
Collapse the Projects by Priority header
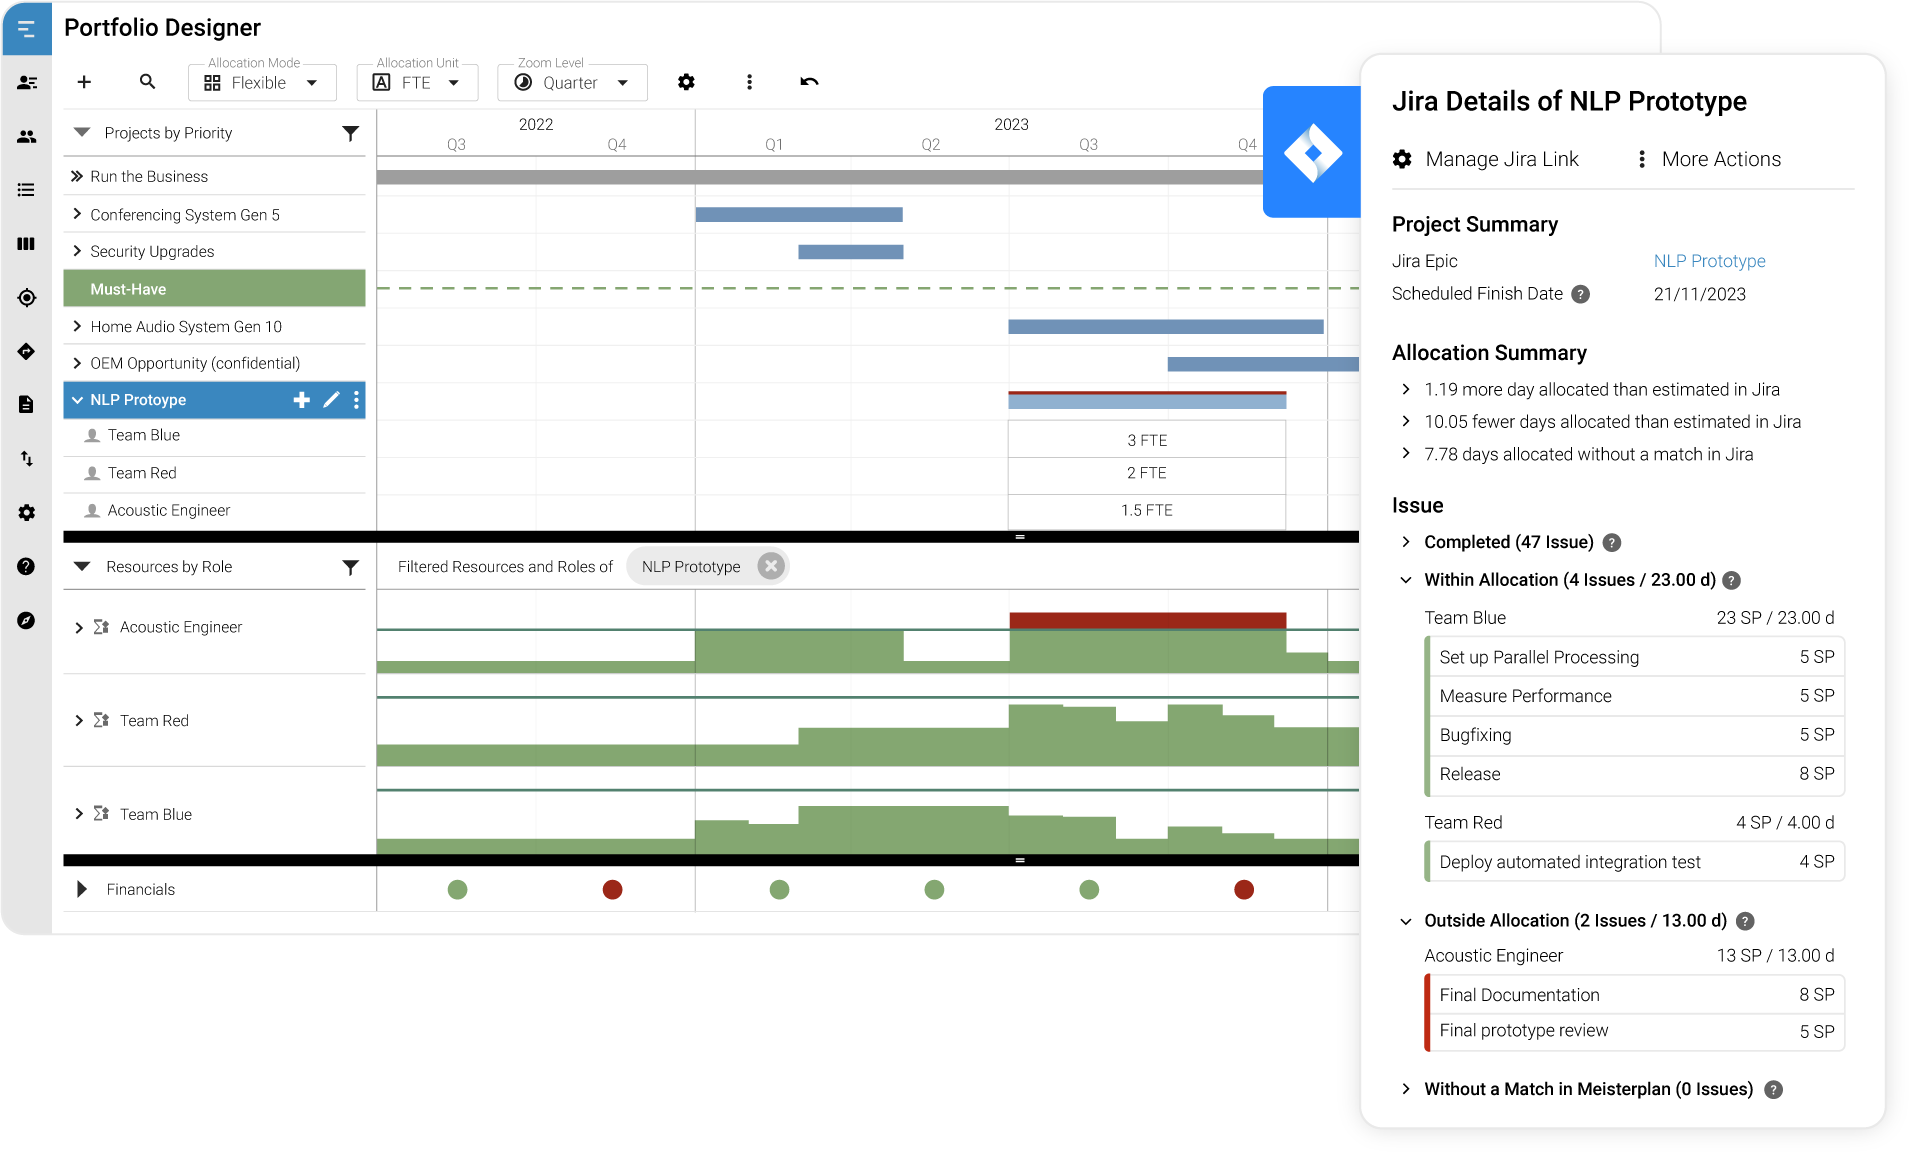pos(83,133)
